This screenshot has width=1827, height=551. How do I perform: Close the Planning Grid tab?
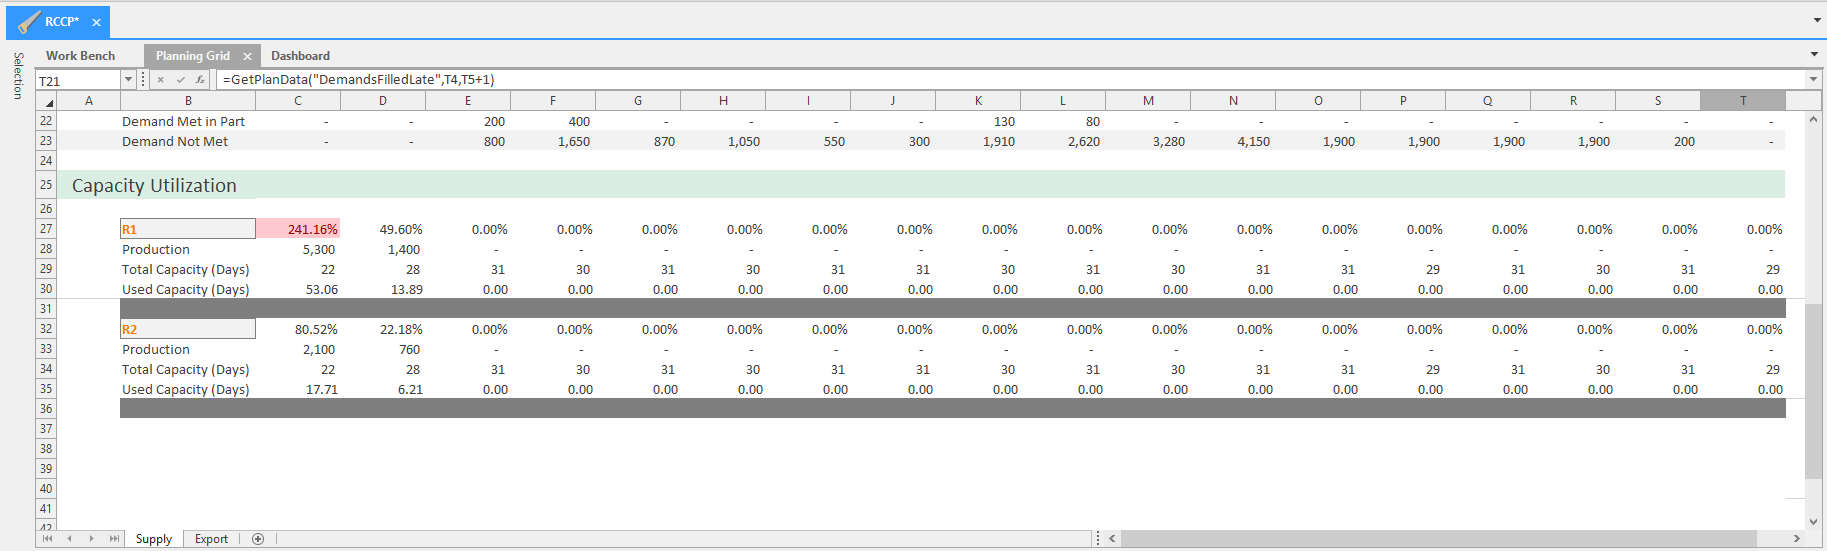[x=247, y=56]
